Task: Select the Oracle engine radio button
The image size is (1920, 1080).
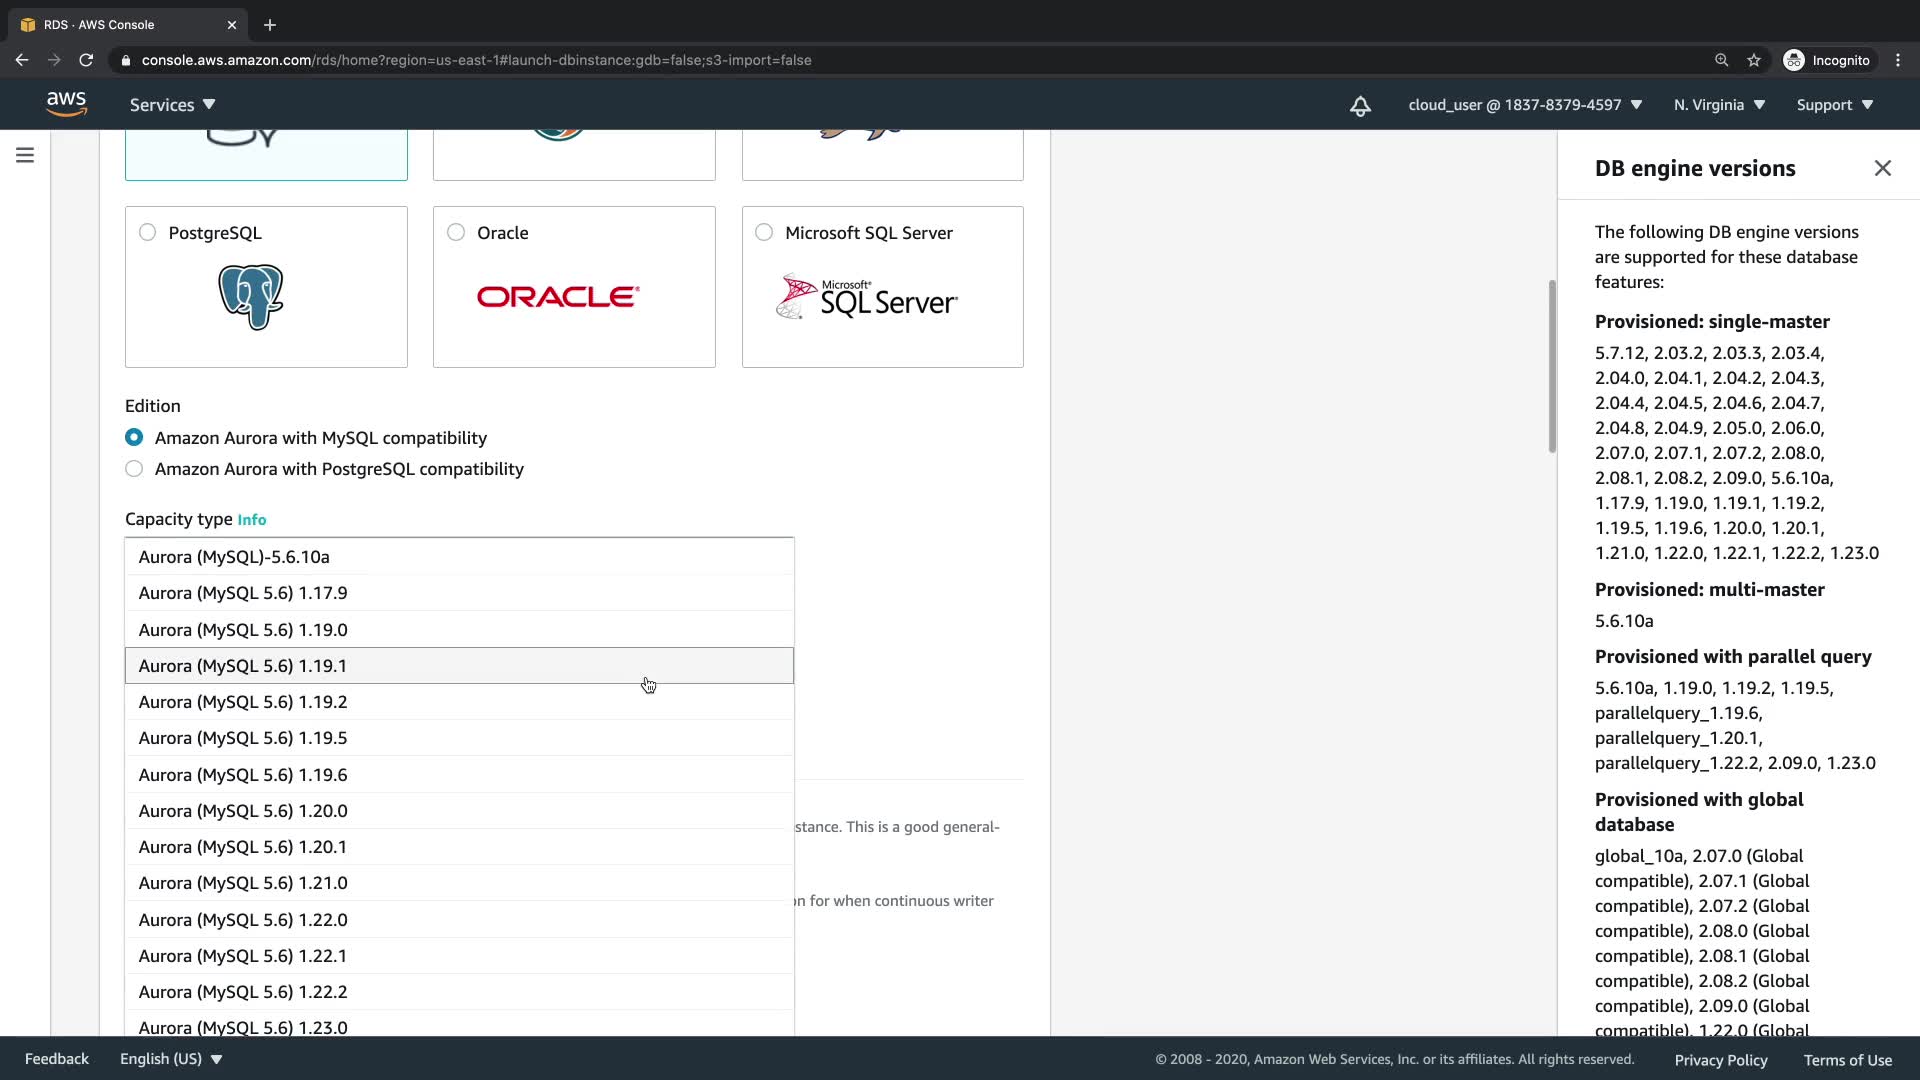Action: [456, 232]
